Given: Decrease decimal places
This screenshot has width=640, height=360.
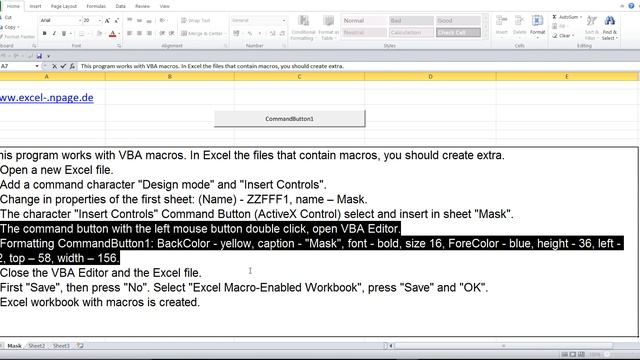Looking at the screenshot, I should (x=282, y=33).
